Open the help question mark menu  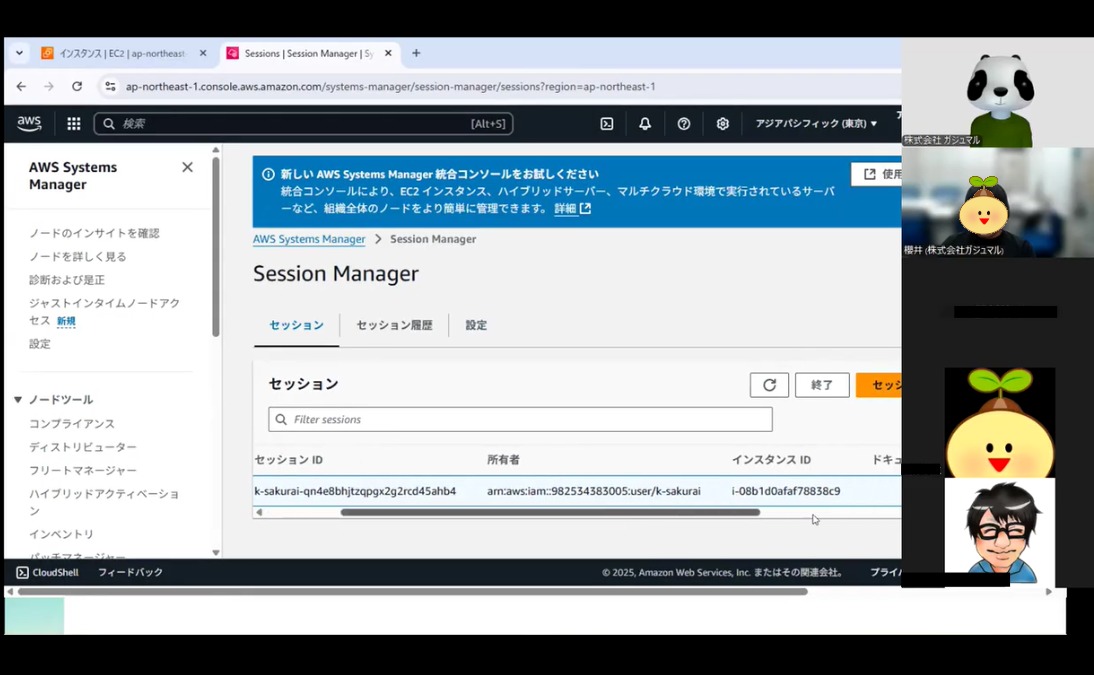pos(684,124)
